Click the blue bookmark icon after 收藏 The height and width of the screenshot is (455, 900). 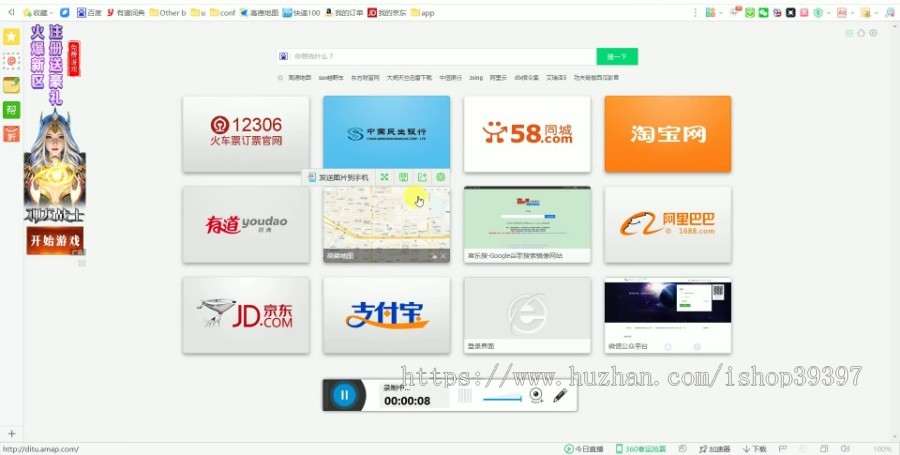point(65,13)
